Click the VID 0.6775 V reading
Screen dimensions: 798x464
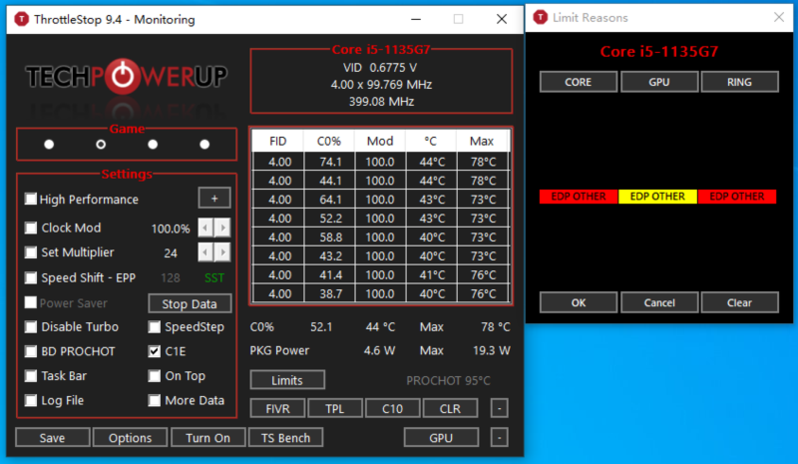380,68
